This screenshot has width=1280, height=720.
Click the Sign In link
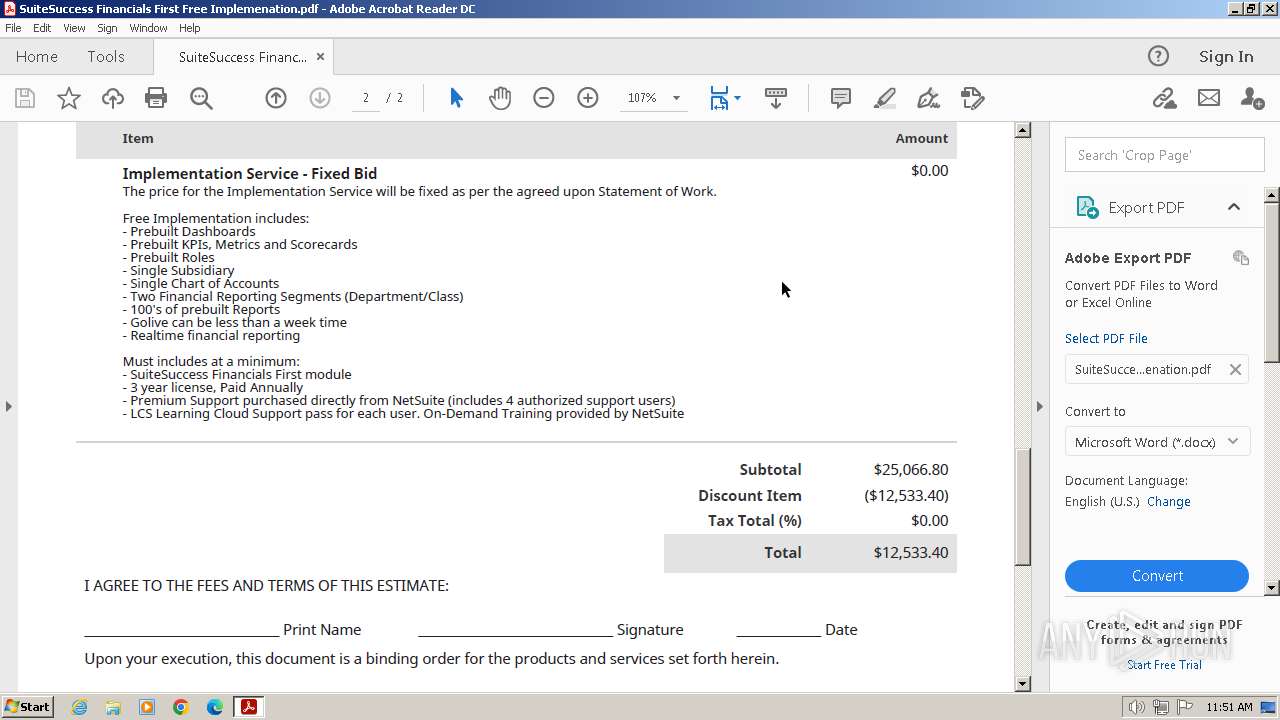(1226, 57)
